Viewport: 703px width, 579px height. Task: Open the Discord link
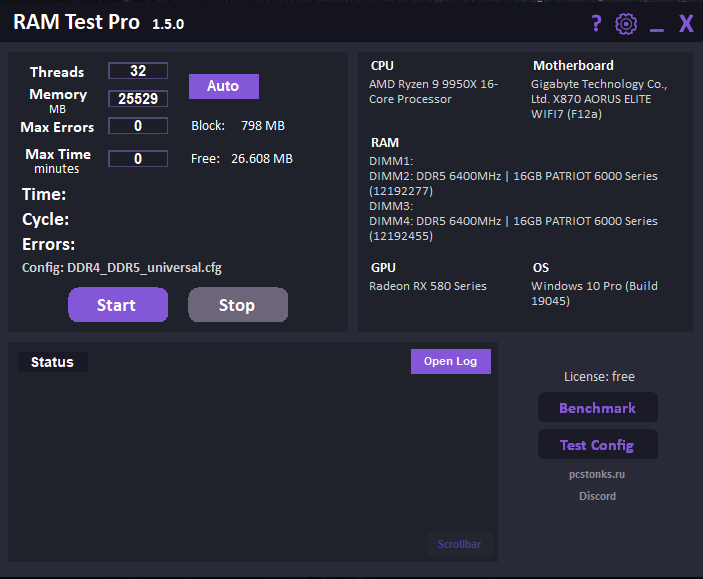coord(597,496)
